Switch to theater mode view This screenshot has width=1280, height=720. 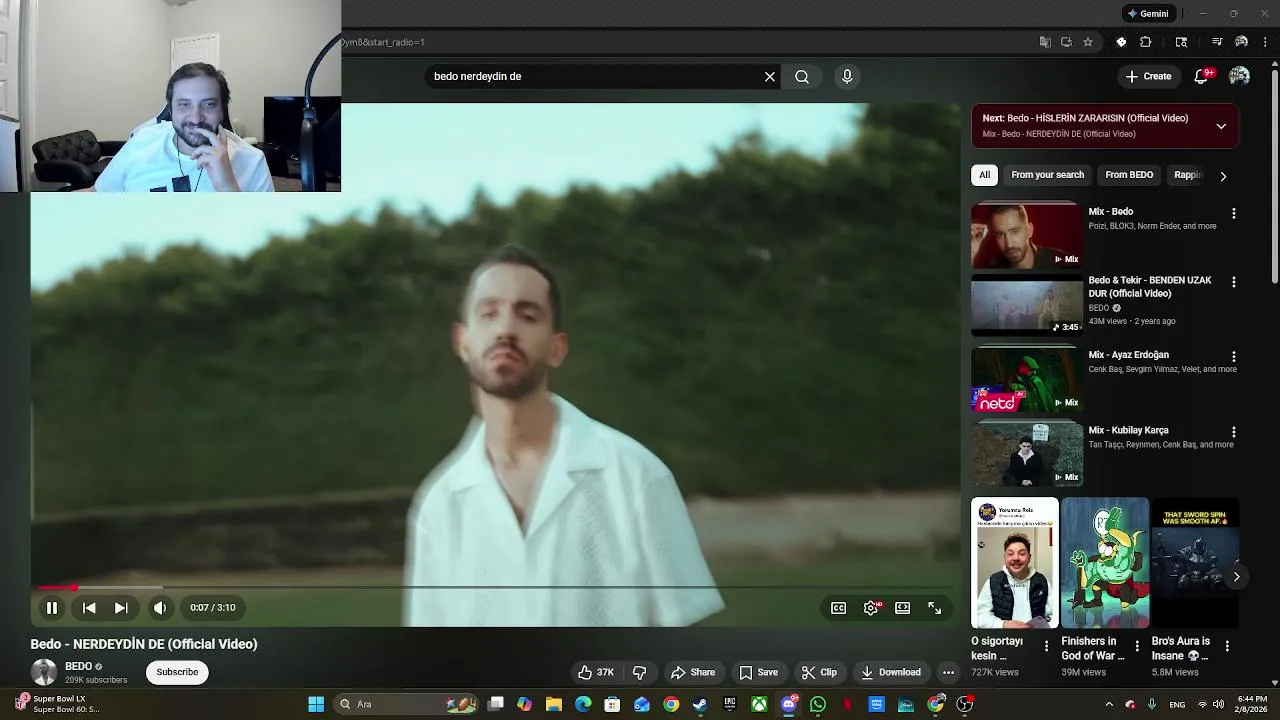pos(903,608)
